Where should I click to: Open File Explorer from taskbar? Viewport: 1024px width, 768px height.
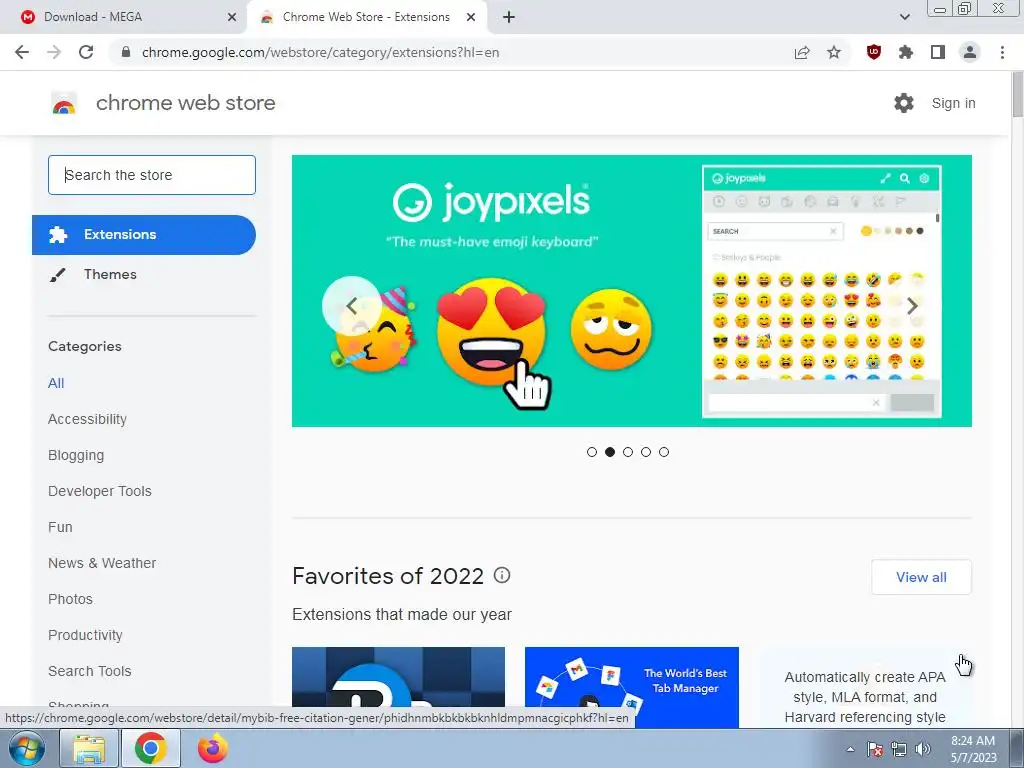point(89,748)
